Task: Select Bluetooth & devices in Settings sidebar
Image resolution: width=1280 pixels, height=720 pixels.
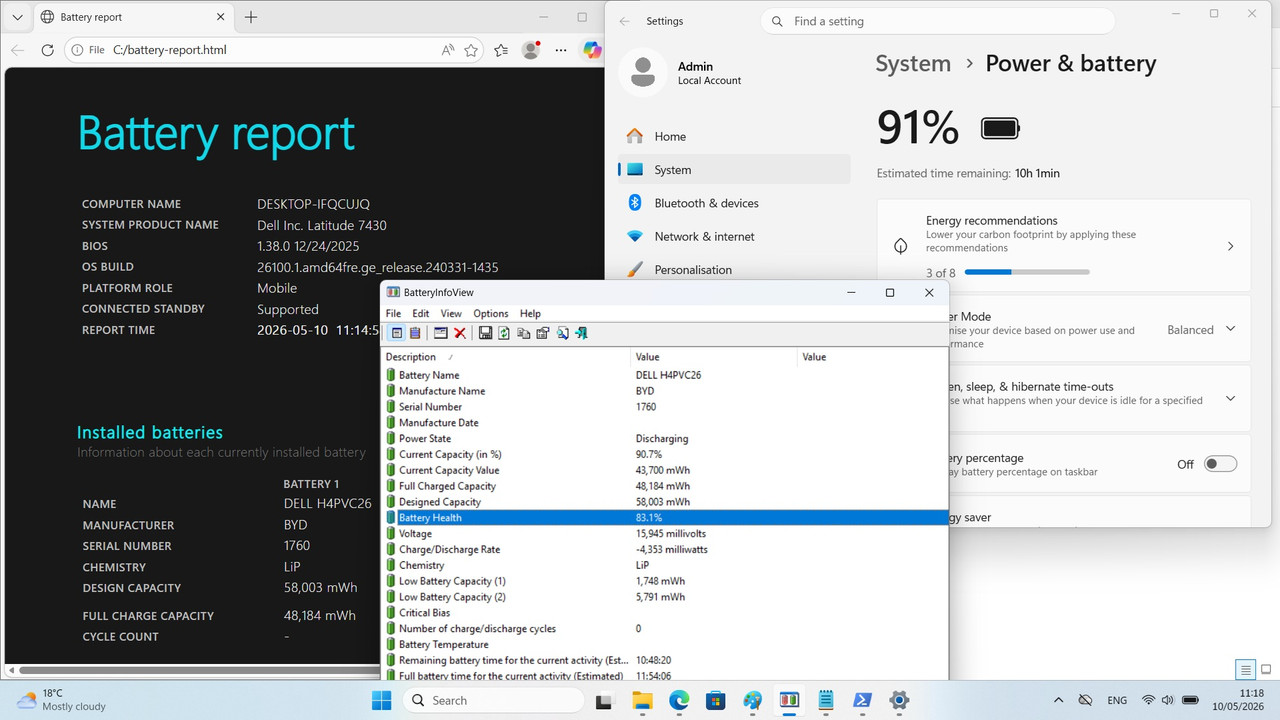Action: pyautogui.click(x=734, y=203)
